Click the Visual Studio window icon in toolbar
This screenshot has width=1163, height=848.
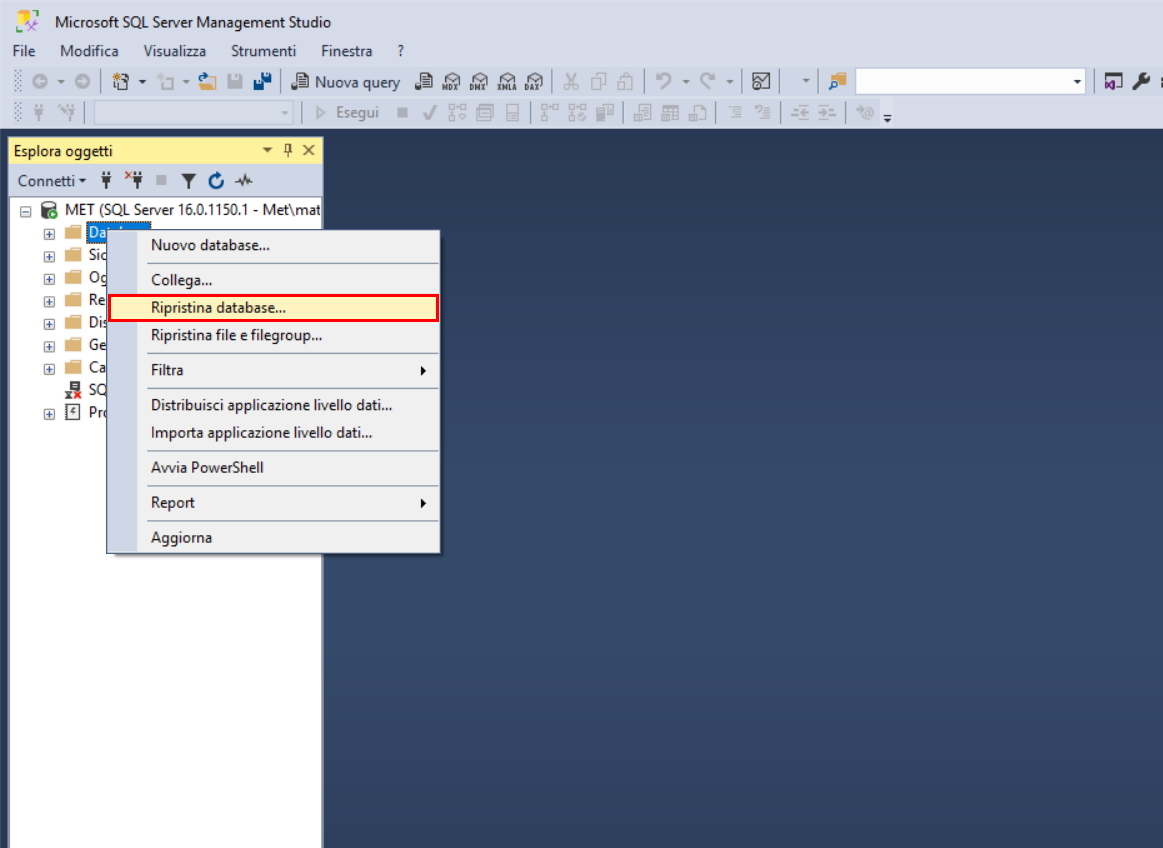(1113, 82)
